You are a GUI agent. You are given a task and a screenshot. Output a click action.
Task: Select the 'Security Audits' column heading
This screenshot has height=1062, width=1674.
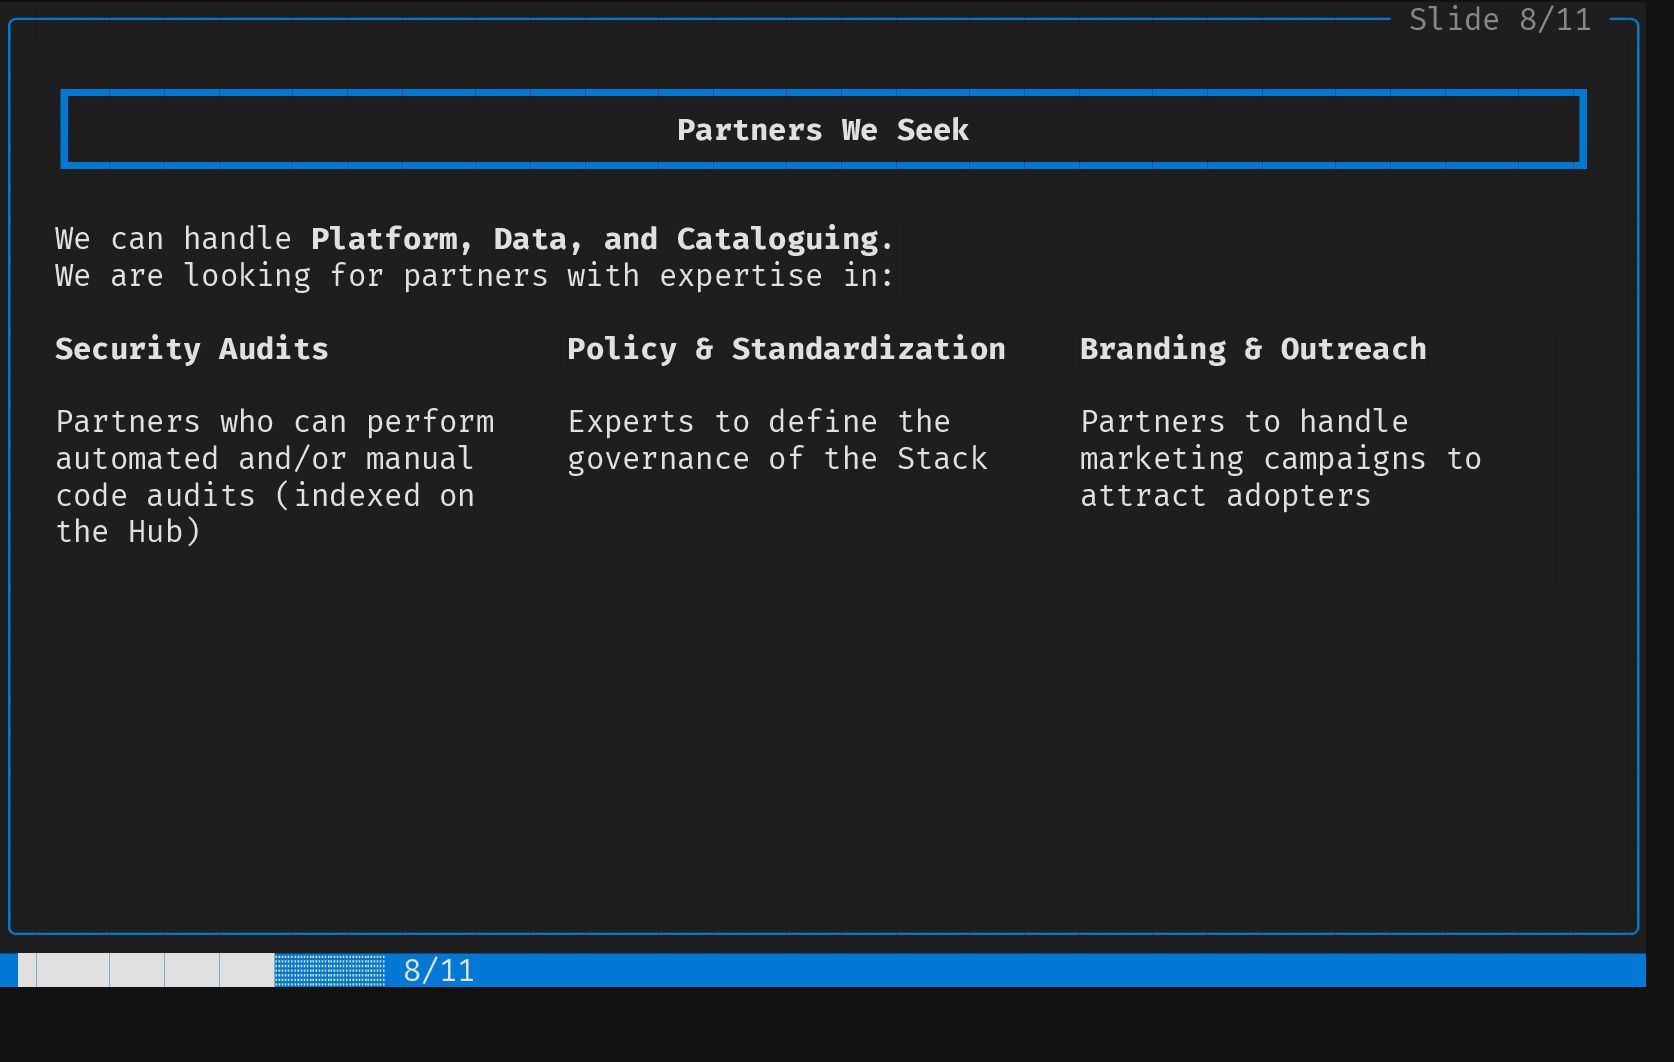coord(191,349)
